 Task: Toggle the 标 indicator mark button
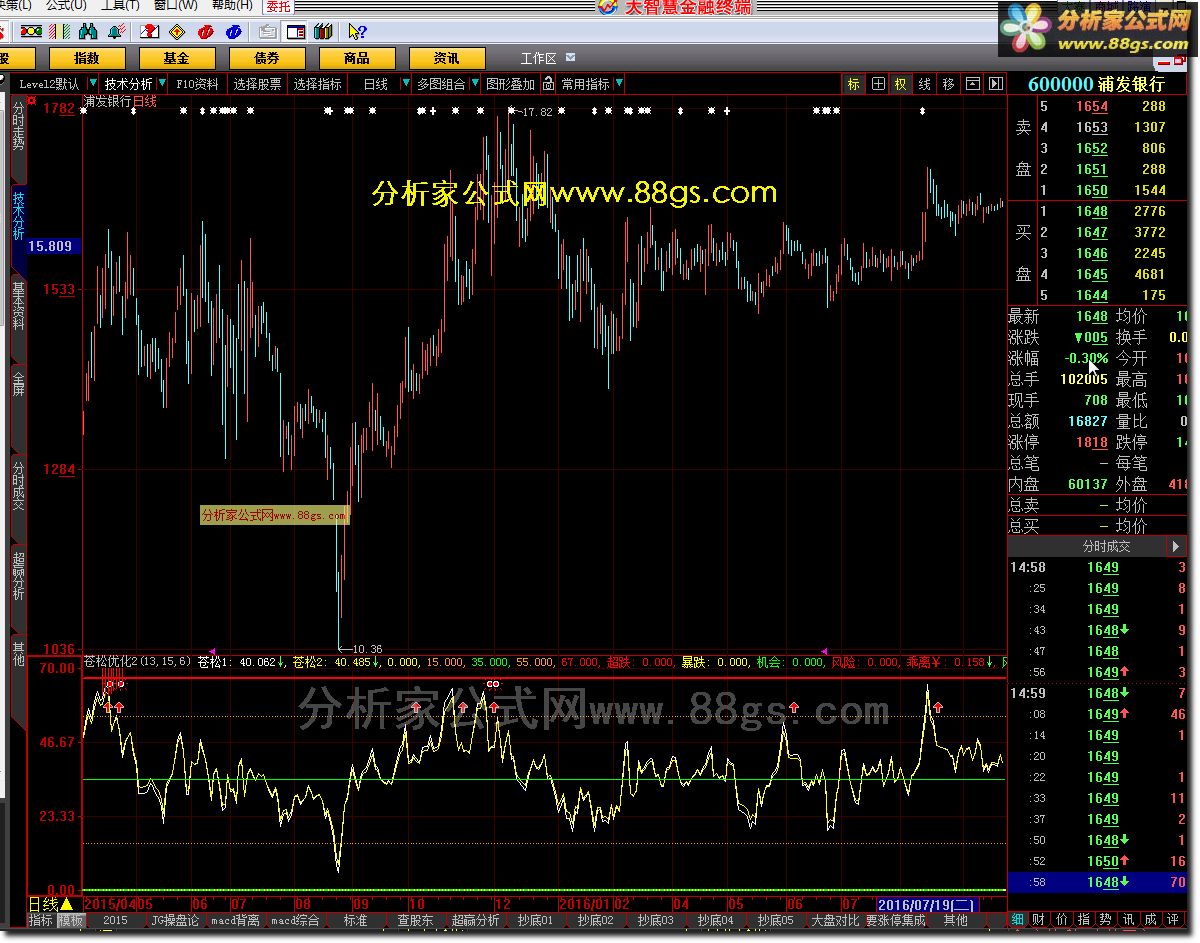click(x=854, y=84)
